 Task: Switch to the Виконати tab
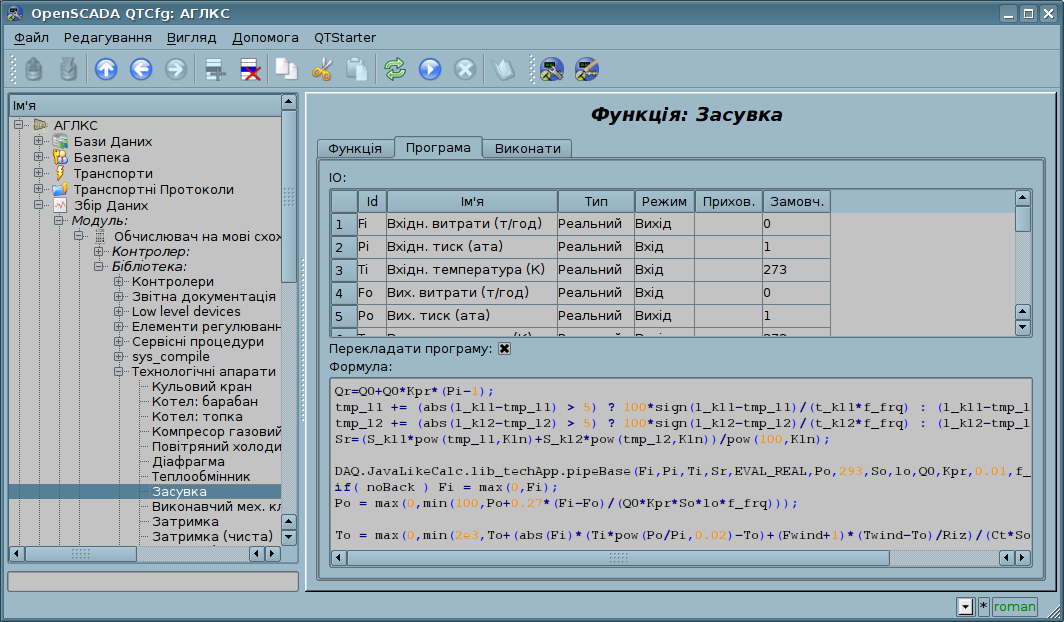click(527, 148)
